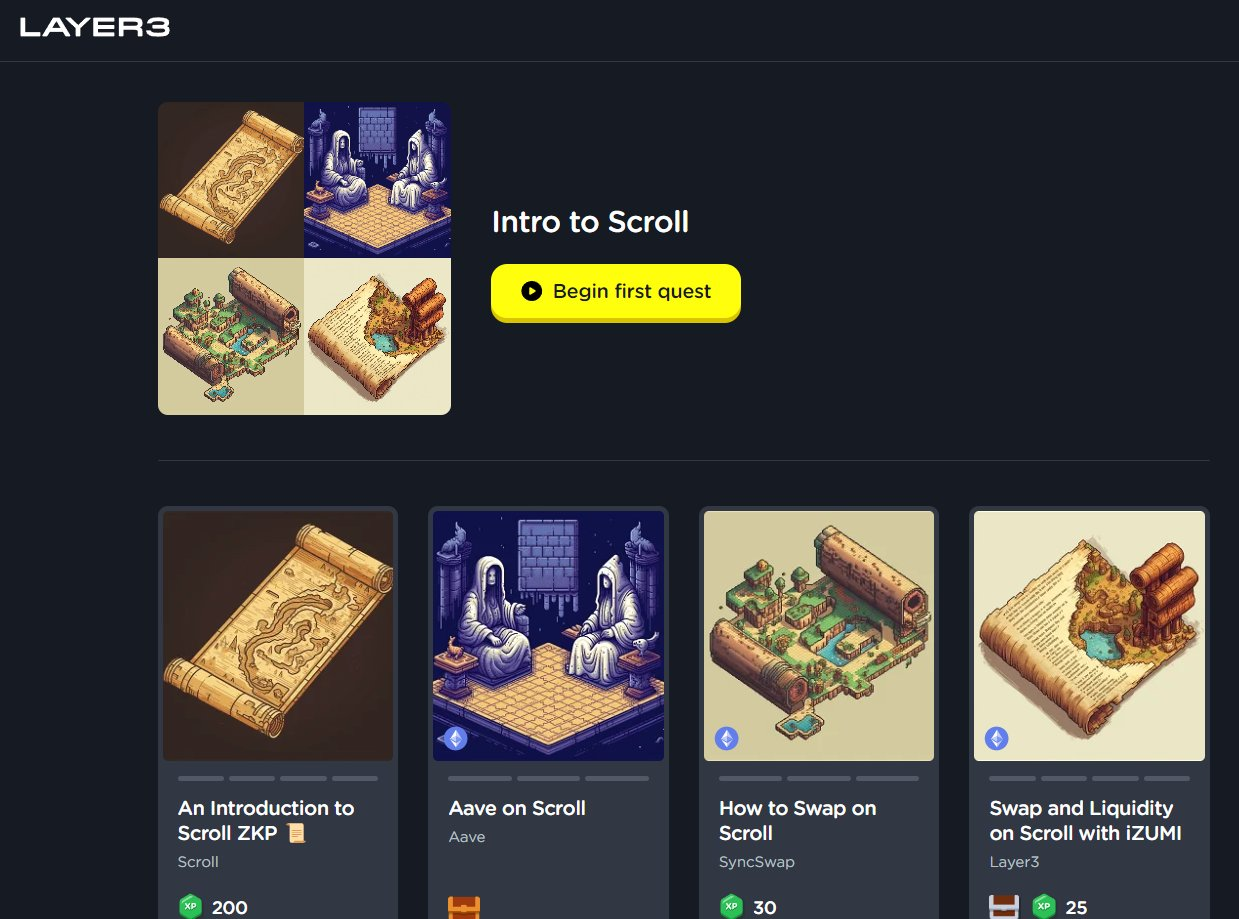Open Swap and Liquidity with iZUMI title

1085,820
